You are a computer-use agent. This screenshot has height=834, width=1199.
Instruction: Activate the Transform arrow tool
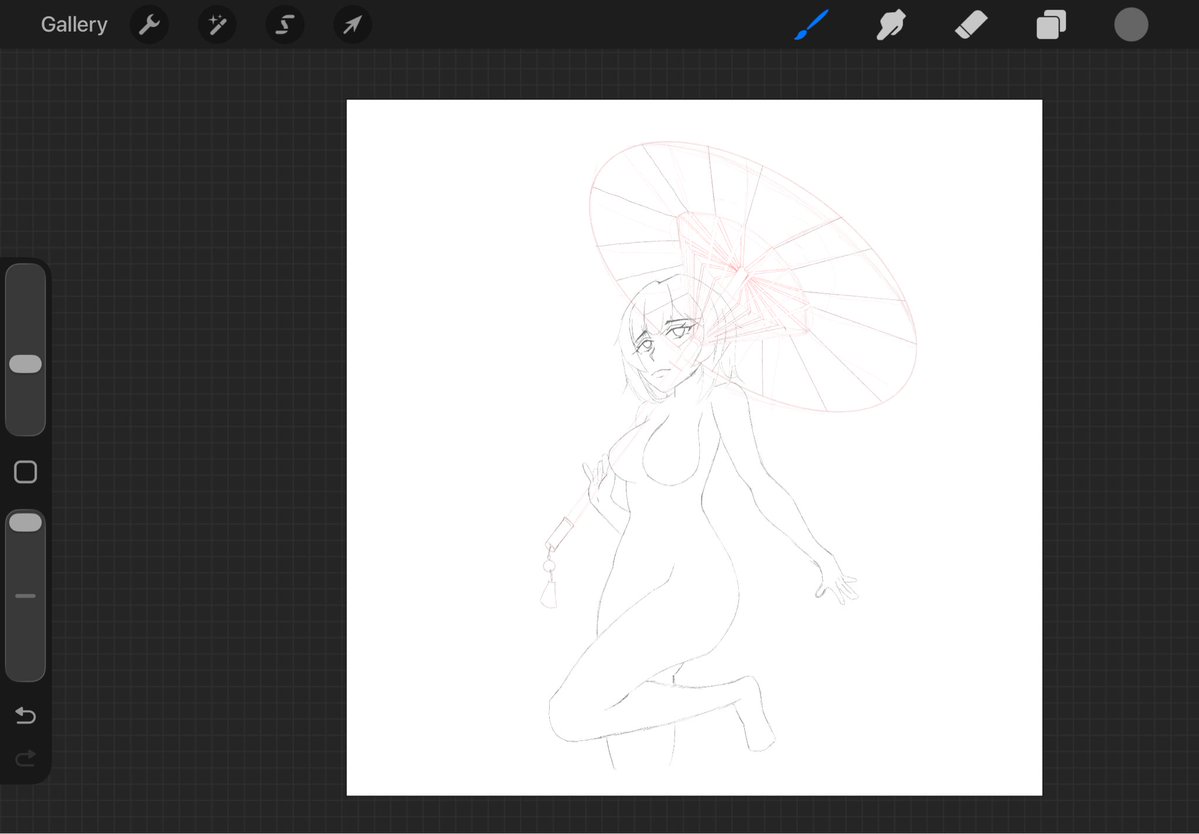click(353, 24)
